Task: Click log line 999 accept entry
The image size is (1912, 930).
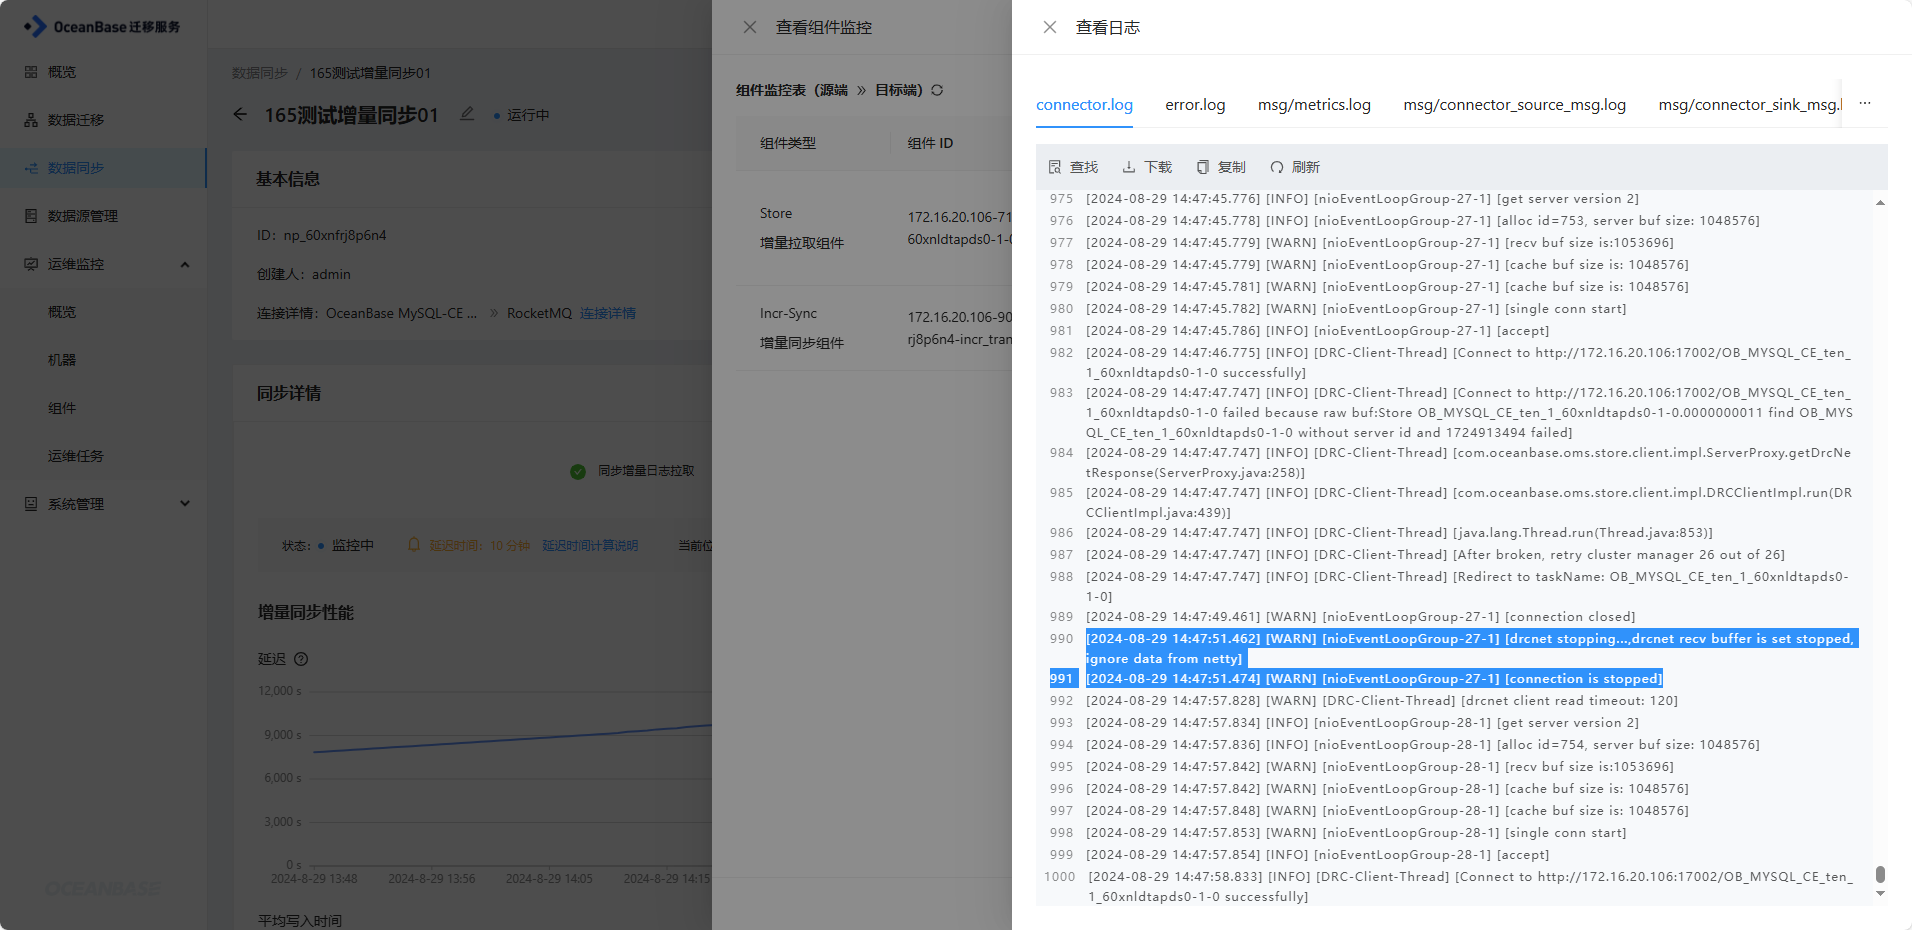Action: tap(1318, 855)
